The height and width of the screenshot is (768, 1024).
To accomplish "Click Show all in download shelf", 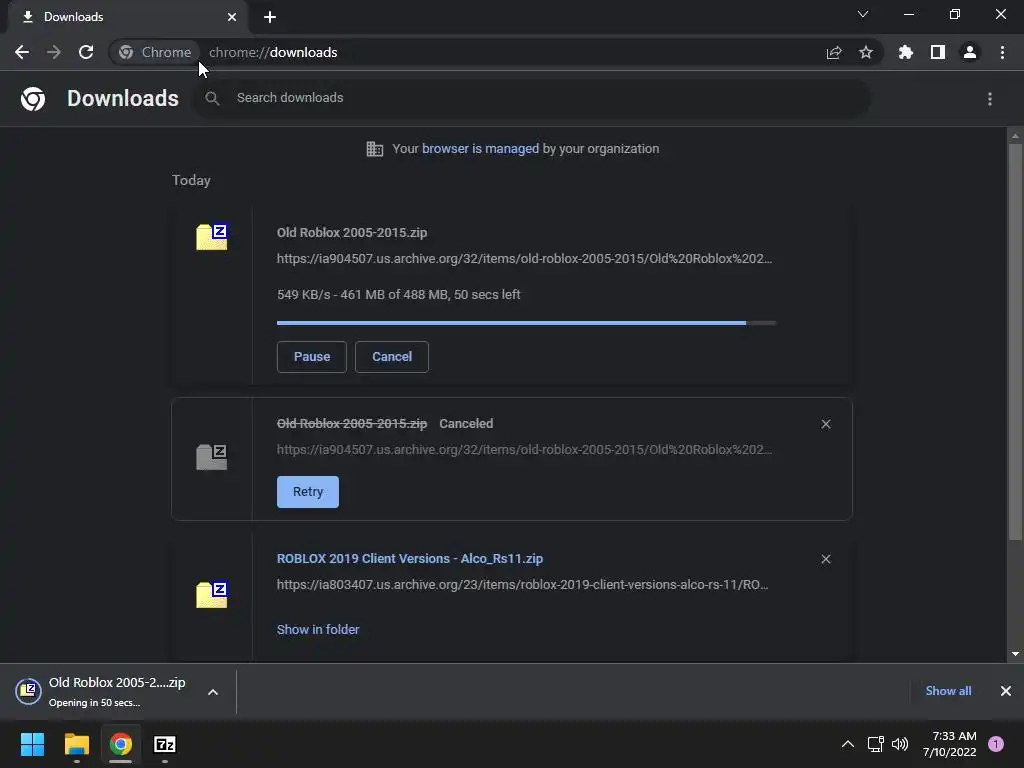I will click(948, 691).
